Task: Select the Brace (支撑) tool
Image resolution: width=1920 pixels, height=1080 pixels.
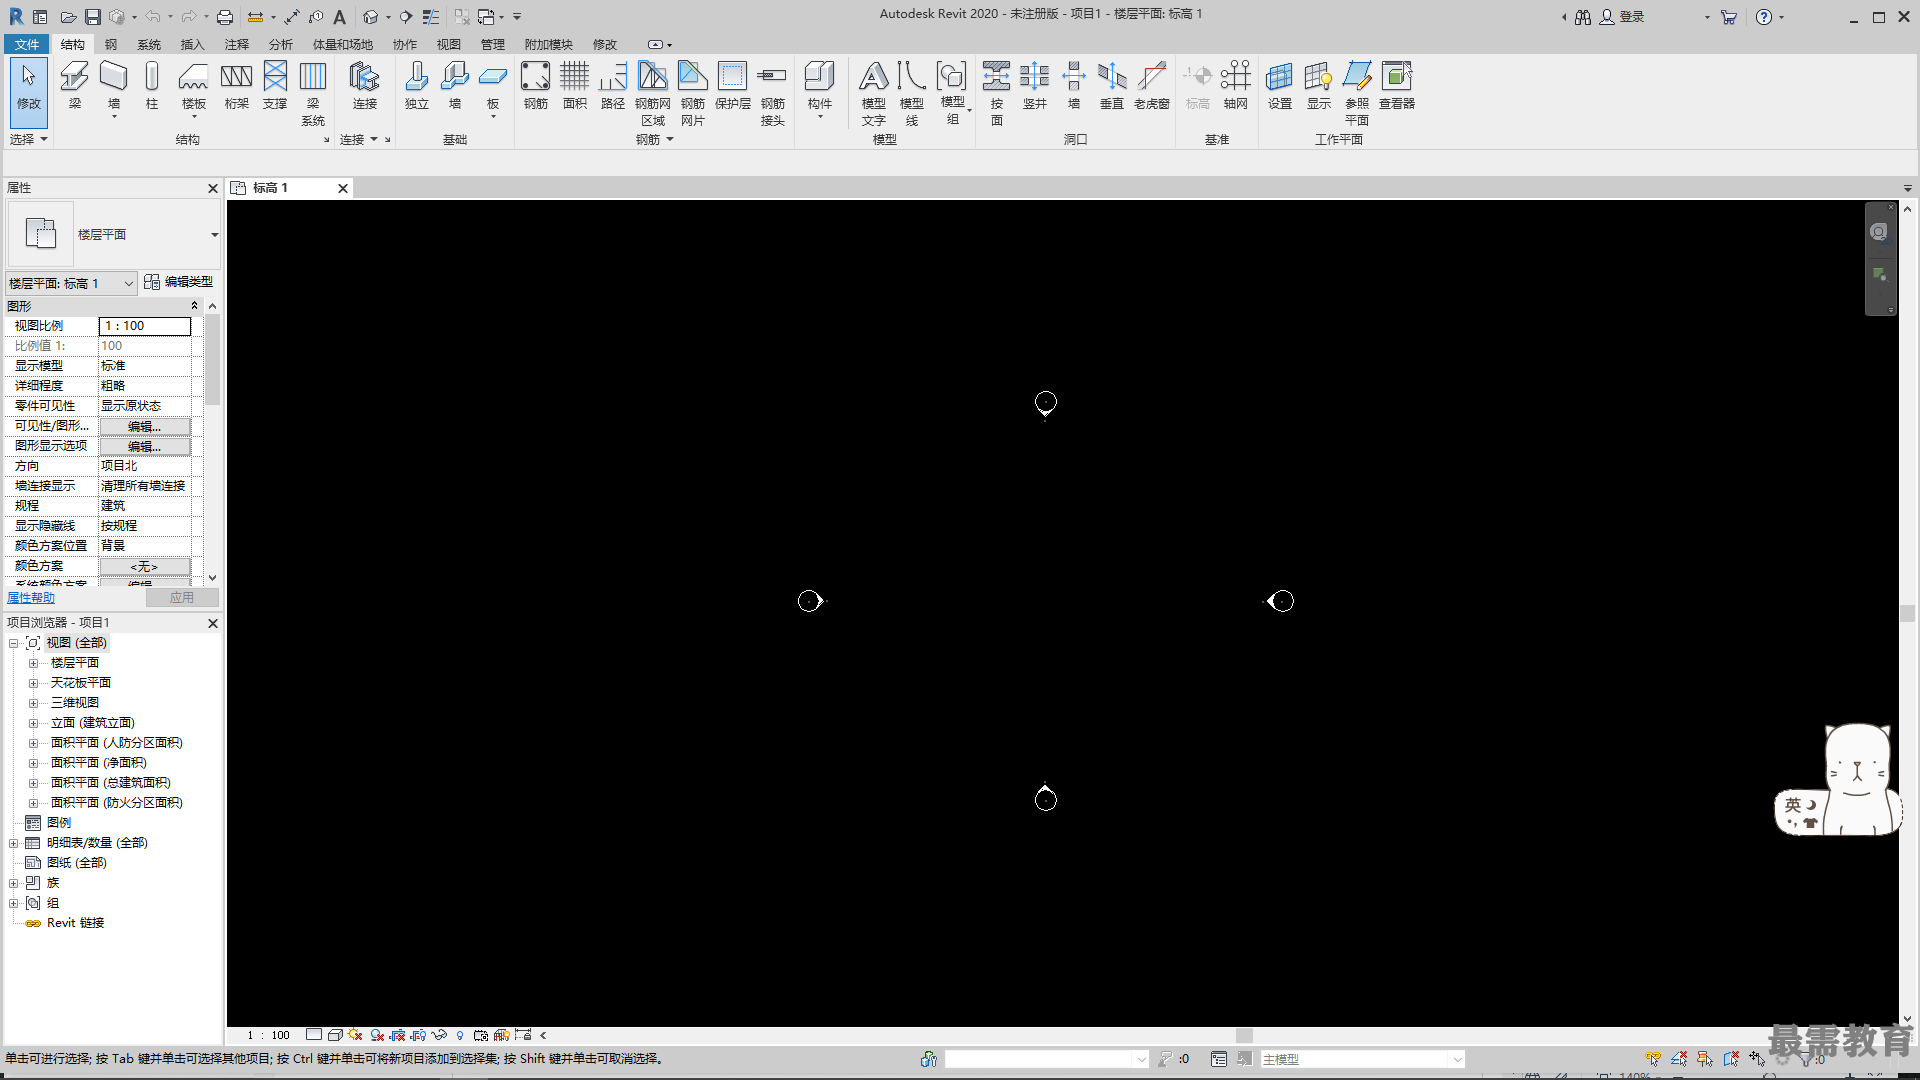Action: click(x=275, y=85)
